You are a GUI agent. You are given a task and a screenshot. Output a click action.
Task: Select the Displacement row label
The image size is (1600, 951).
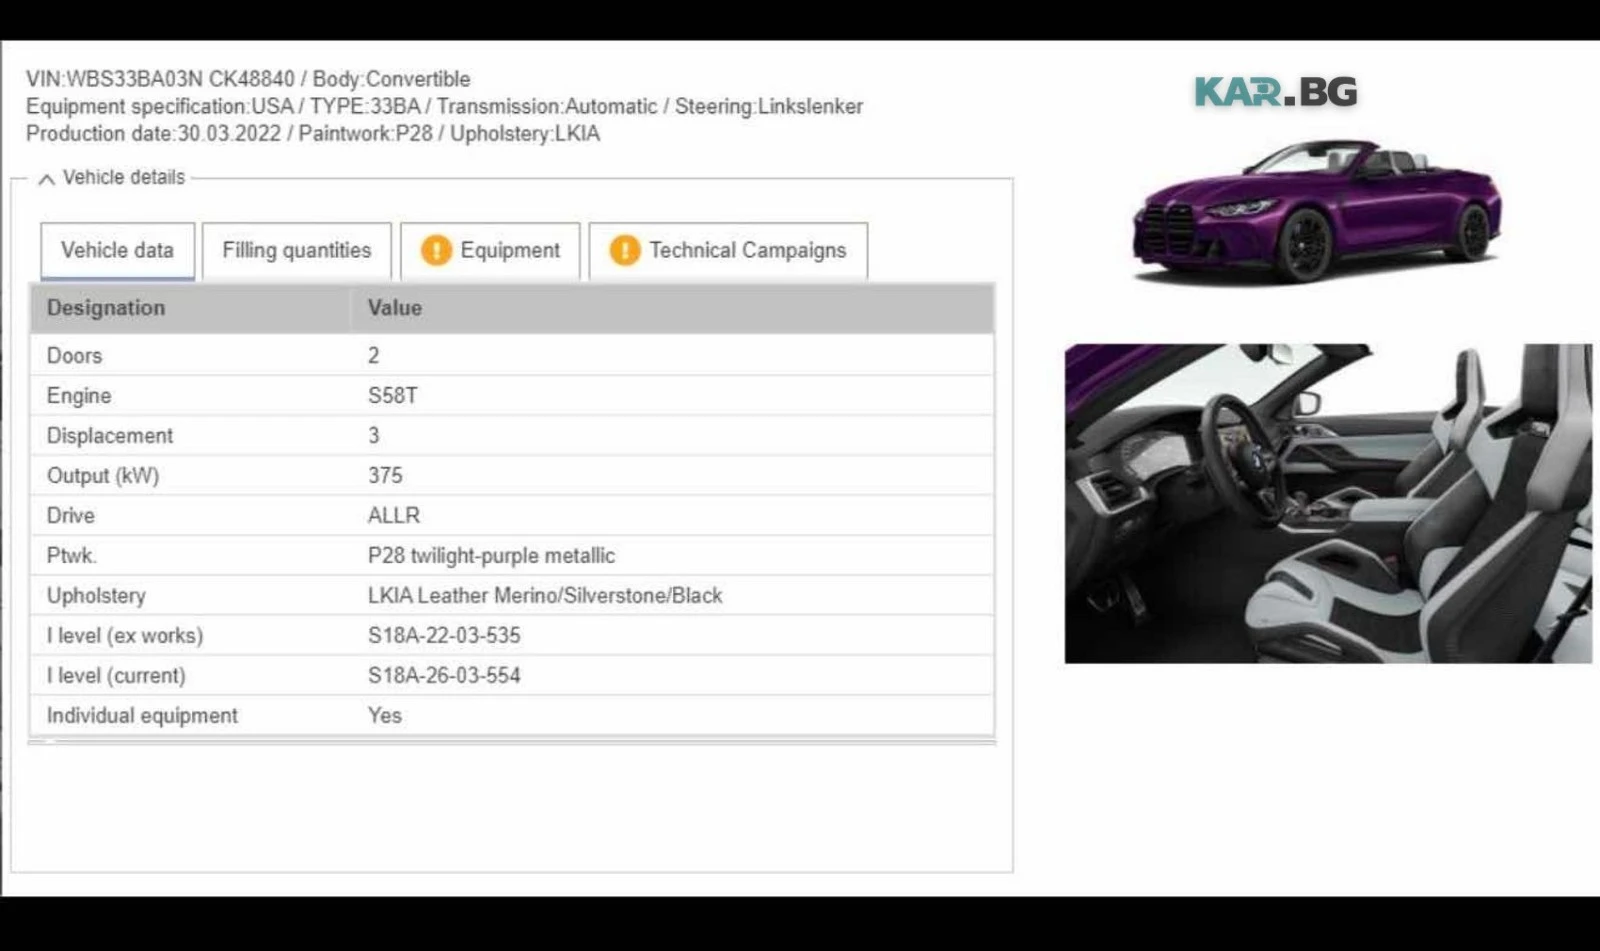(110, 436)
